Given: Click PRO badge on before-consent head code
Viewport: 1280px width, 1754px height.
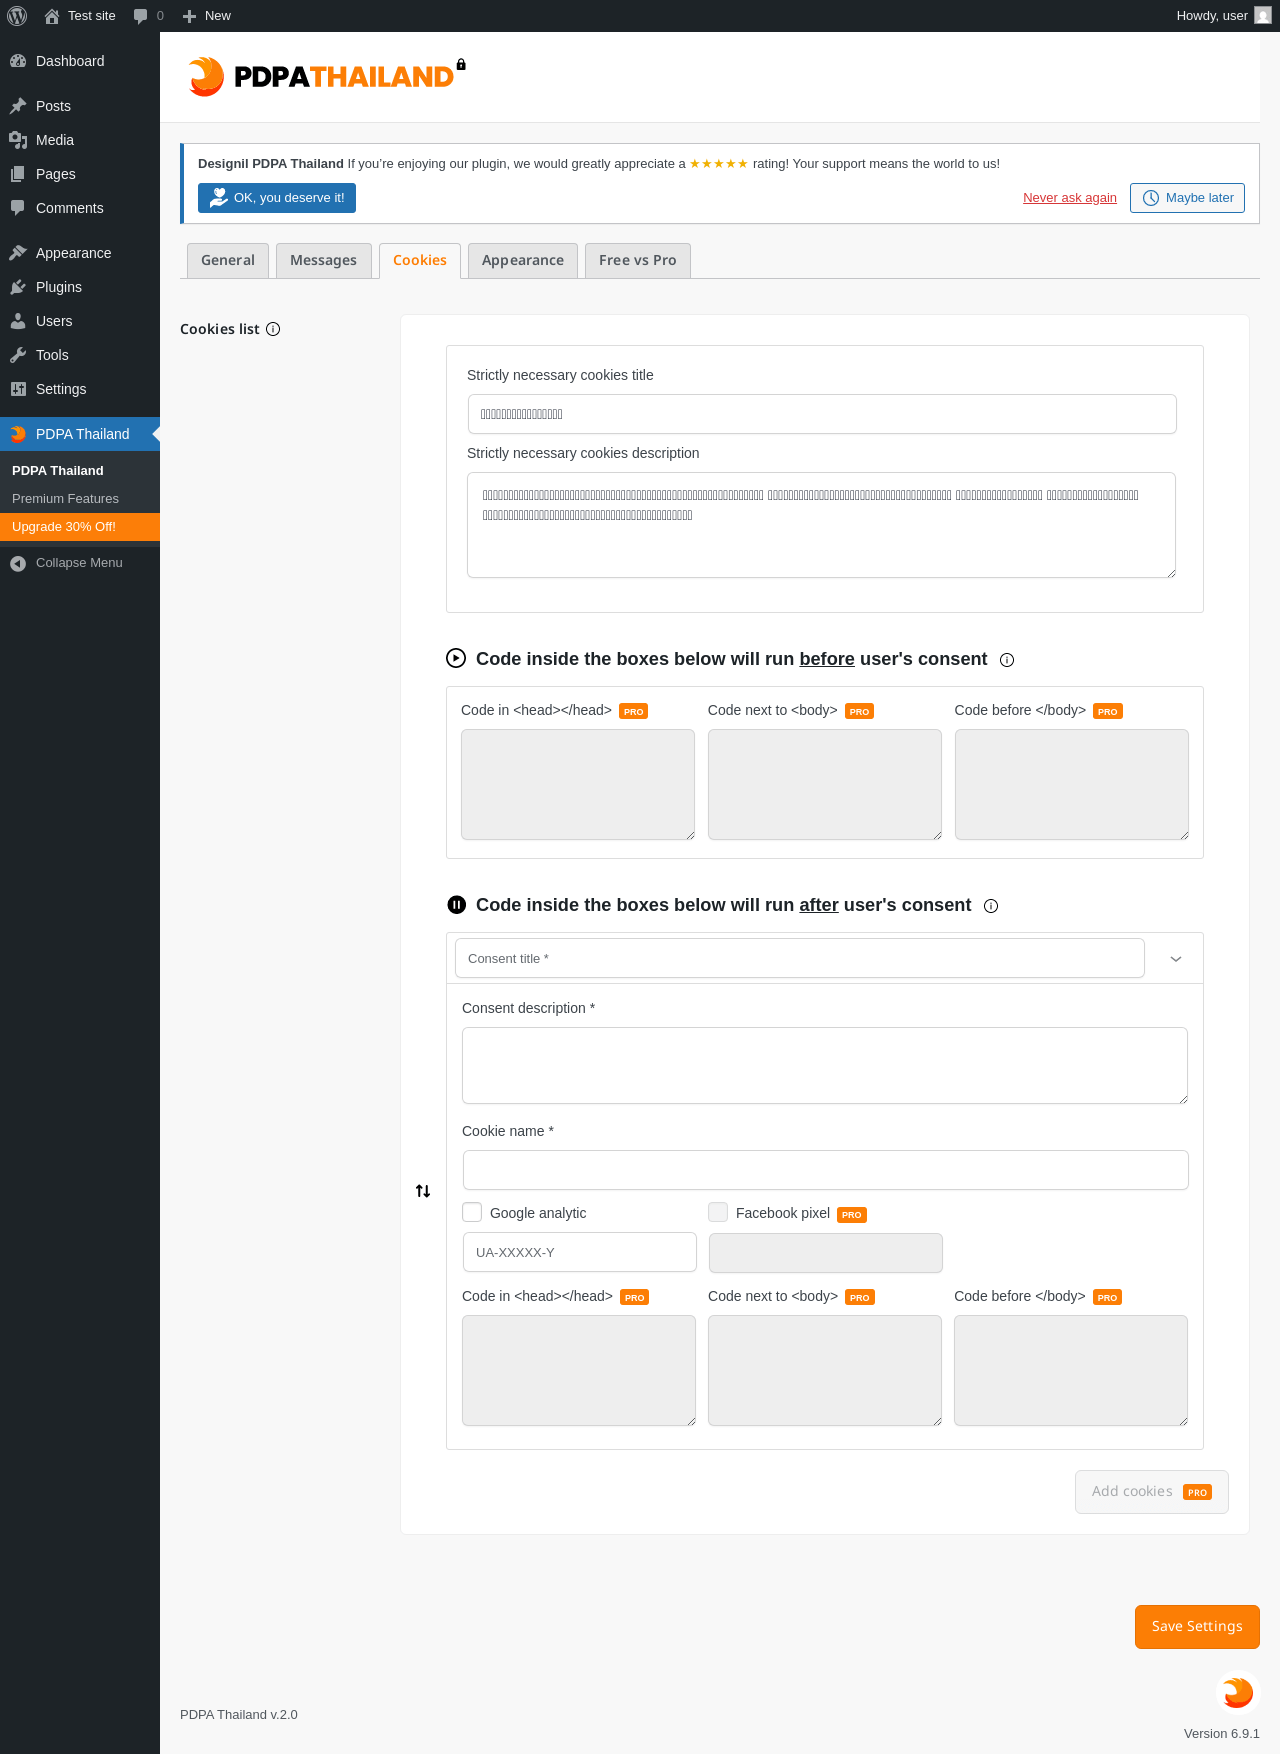Looking at the screenshot, I should click(634, 711).
